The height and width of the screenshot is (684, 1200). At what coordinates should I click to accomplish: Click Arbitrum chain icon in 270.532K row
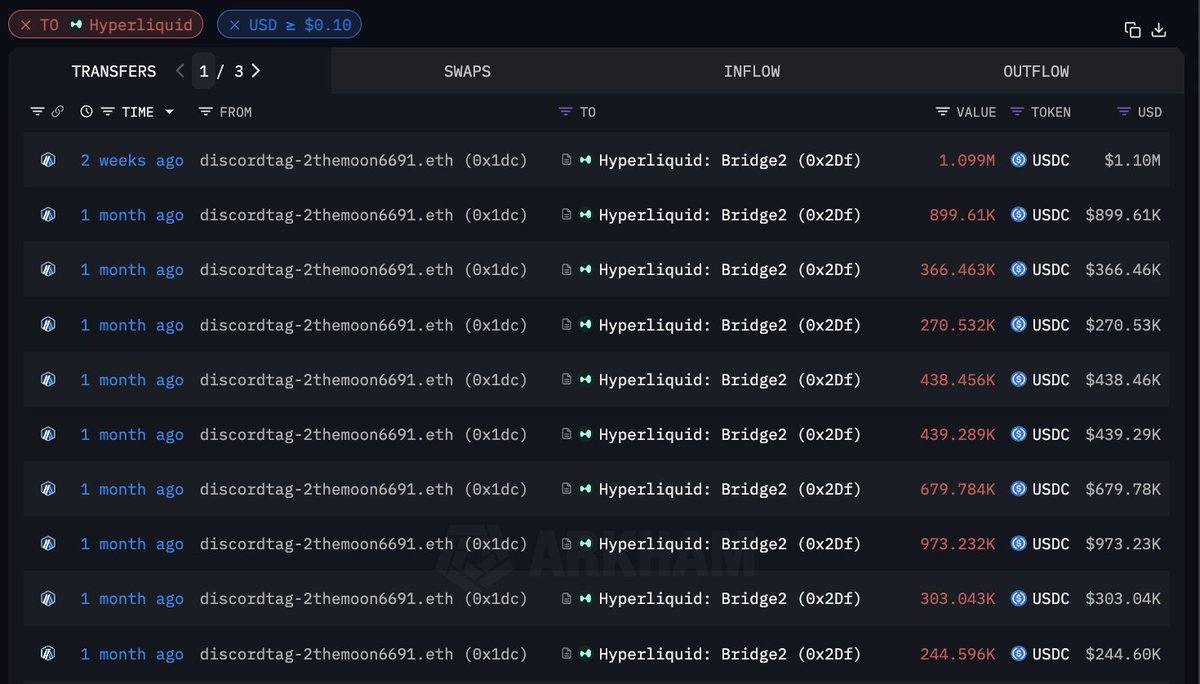(47, 325)
